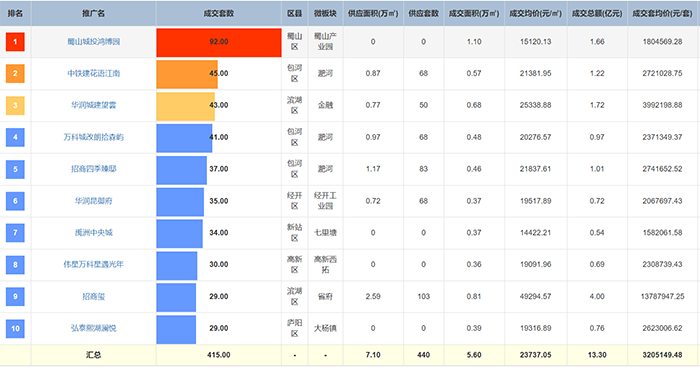
Task: Open 华润城建望云 project link
Action: 94,105
